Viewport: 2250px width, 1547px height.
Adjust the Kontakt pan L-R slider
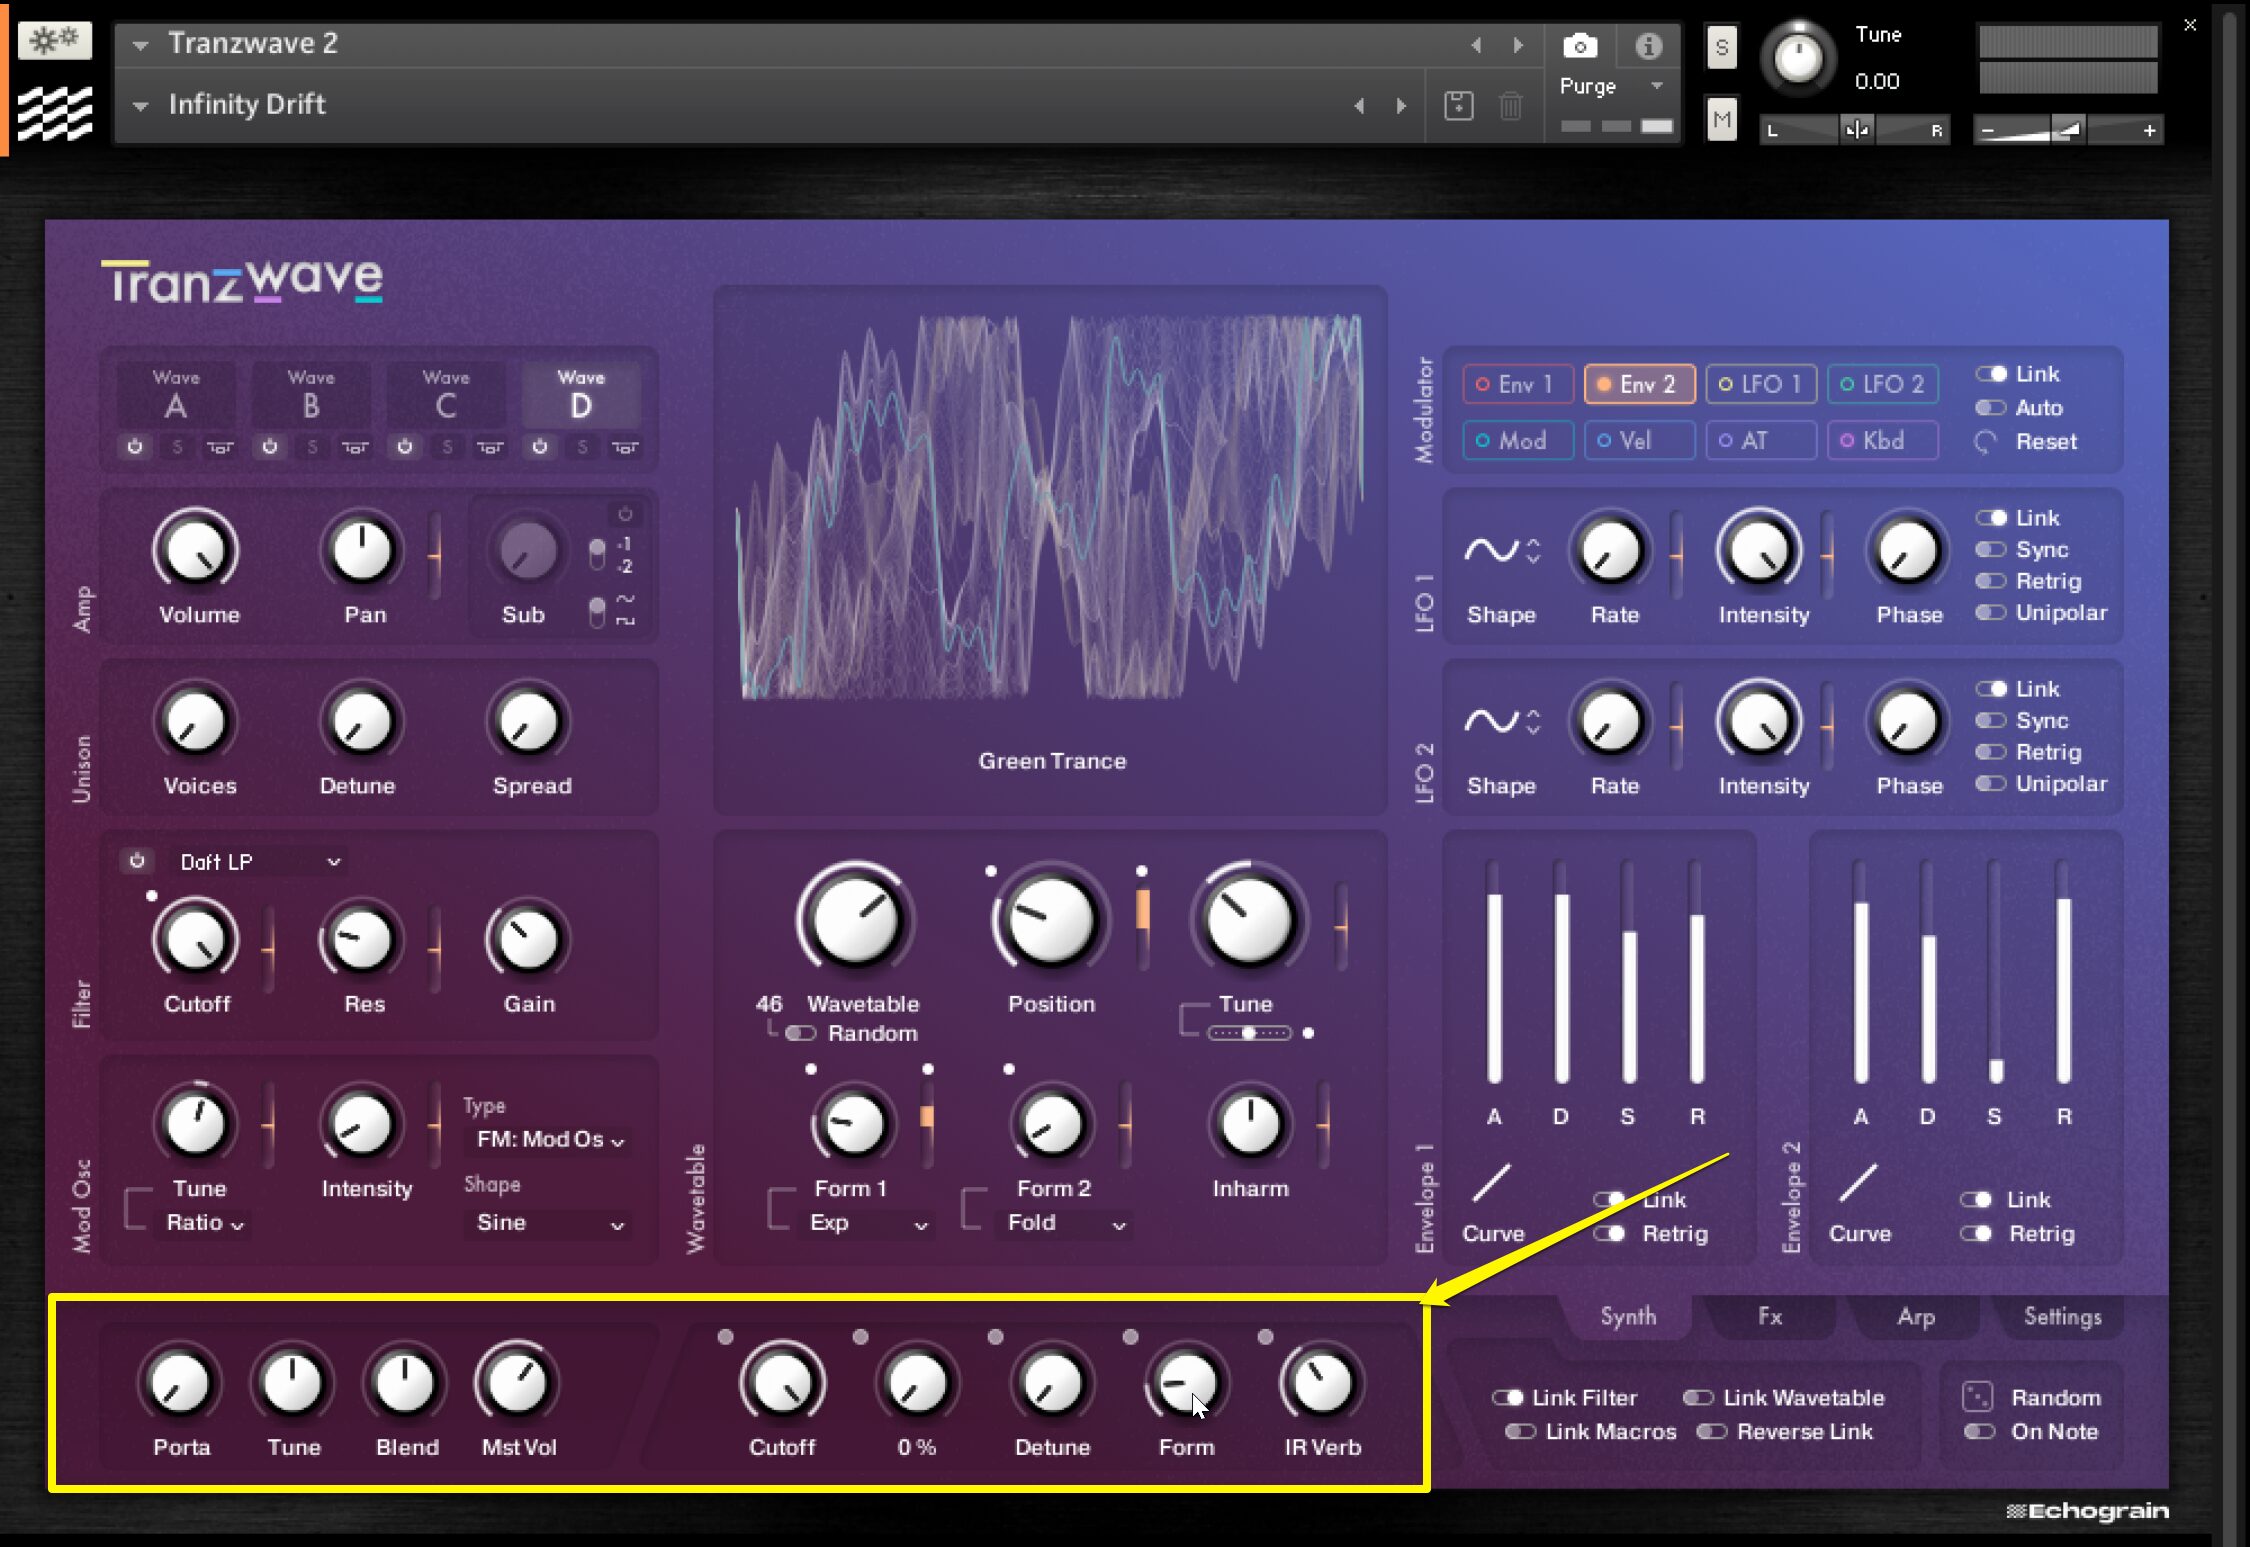(1856, 130)
